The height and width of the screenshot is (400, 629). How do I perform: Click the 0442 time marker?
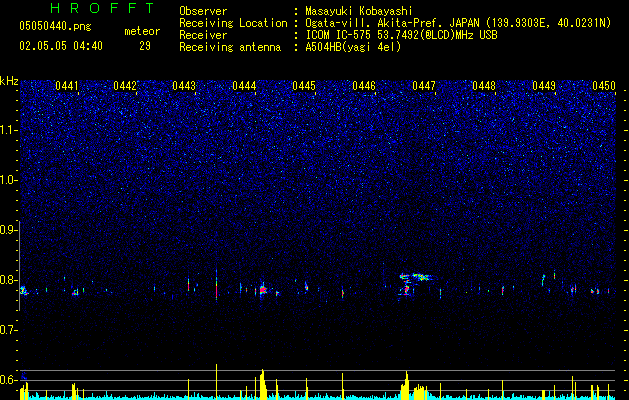125,86
